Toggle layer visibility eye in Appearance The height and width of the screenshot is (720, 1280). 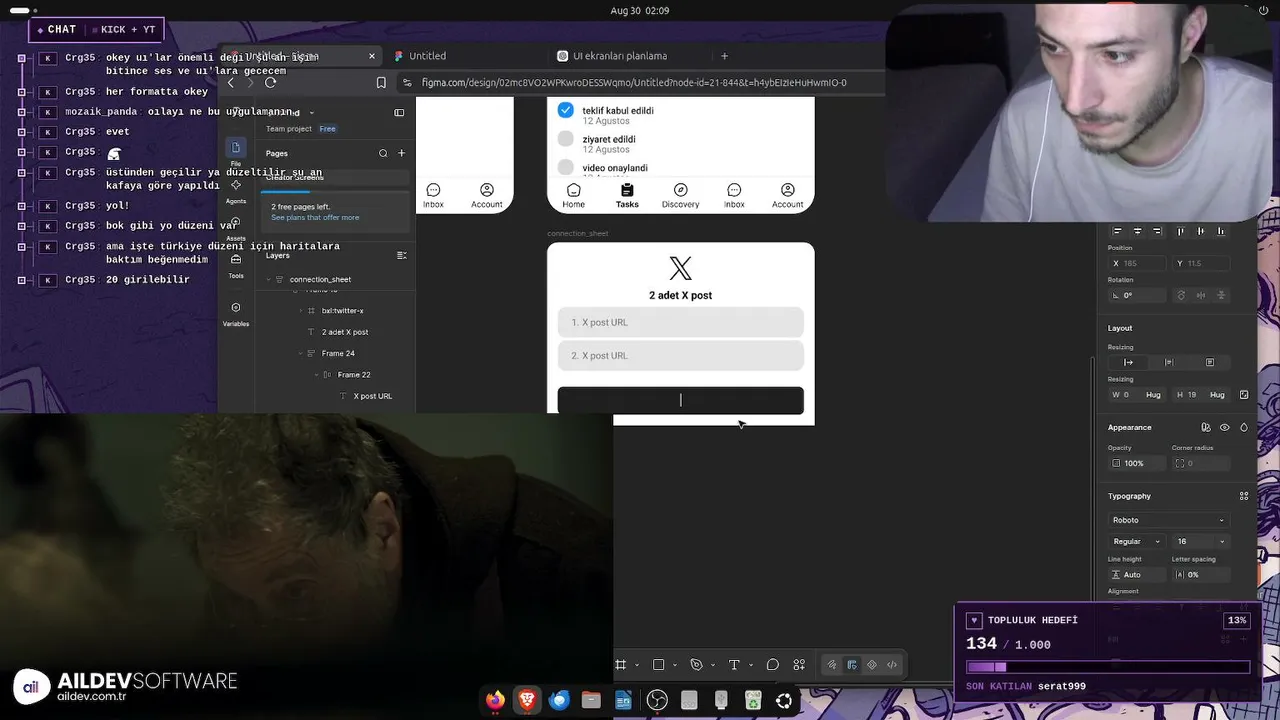pos(1224,427)
